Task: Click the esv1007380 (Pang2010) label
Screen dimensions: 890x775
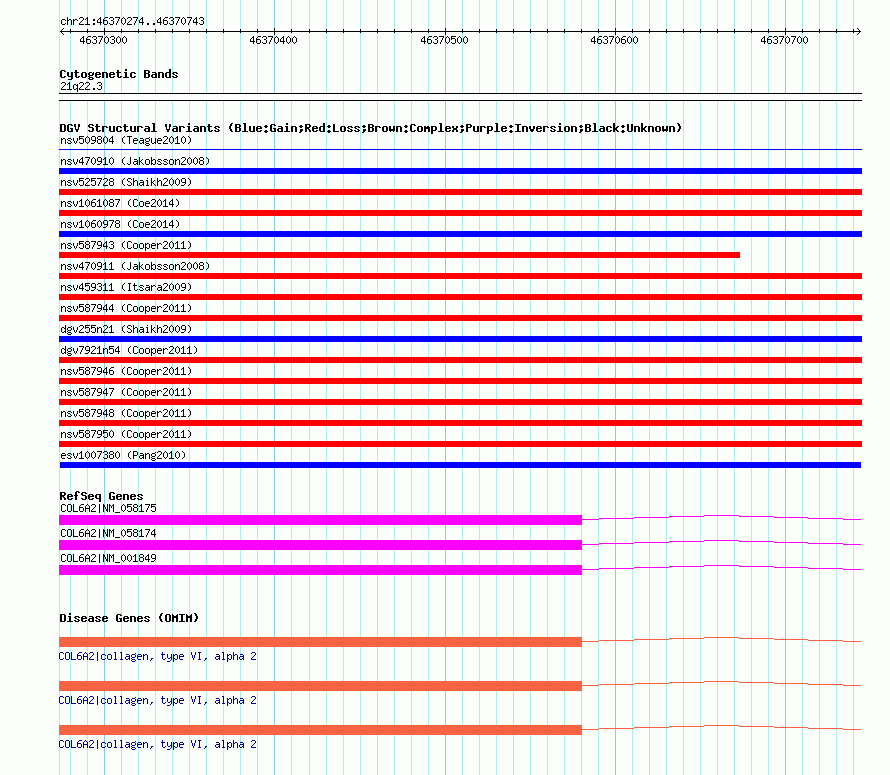Action: 123,455
